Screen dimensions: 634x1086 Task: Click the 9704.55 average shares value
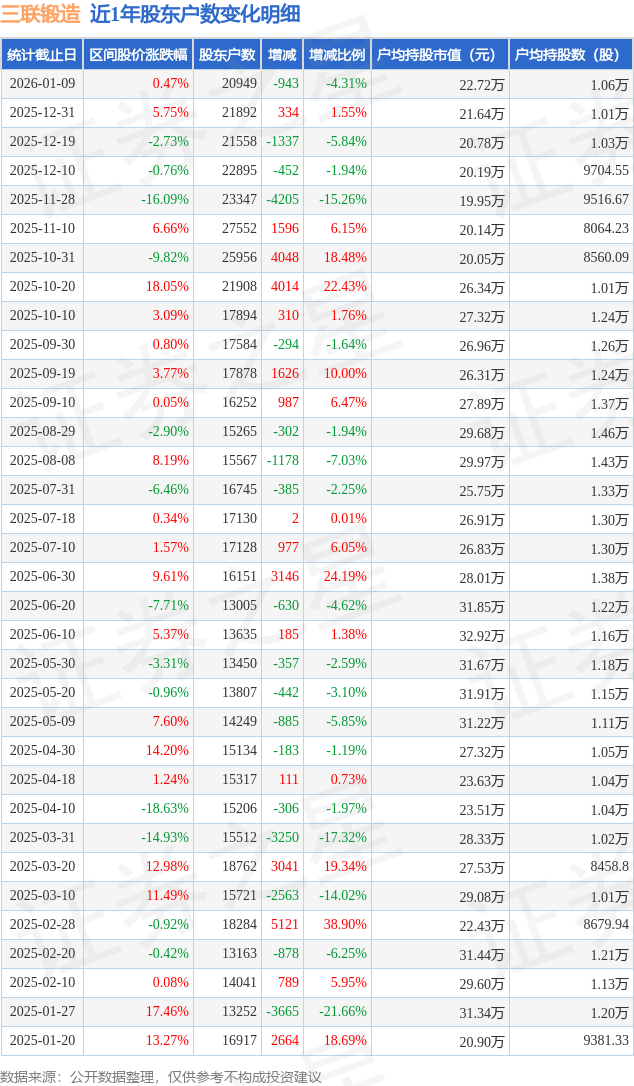click(x=606, y=171)
